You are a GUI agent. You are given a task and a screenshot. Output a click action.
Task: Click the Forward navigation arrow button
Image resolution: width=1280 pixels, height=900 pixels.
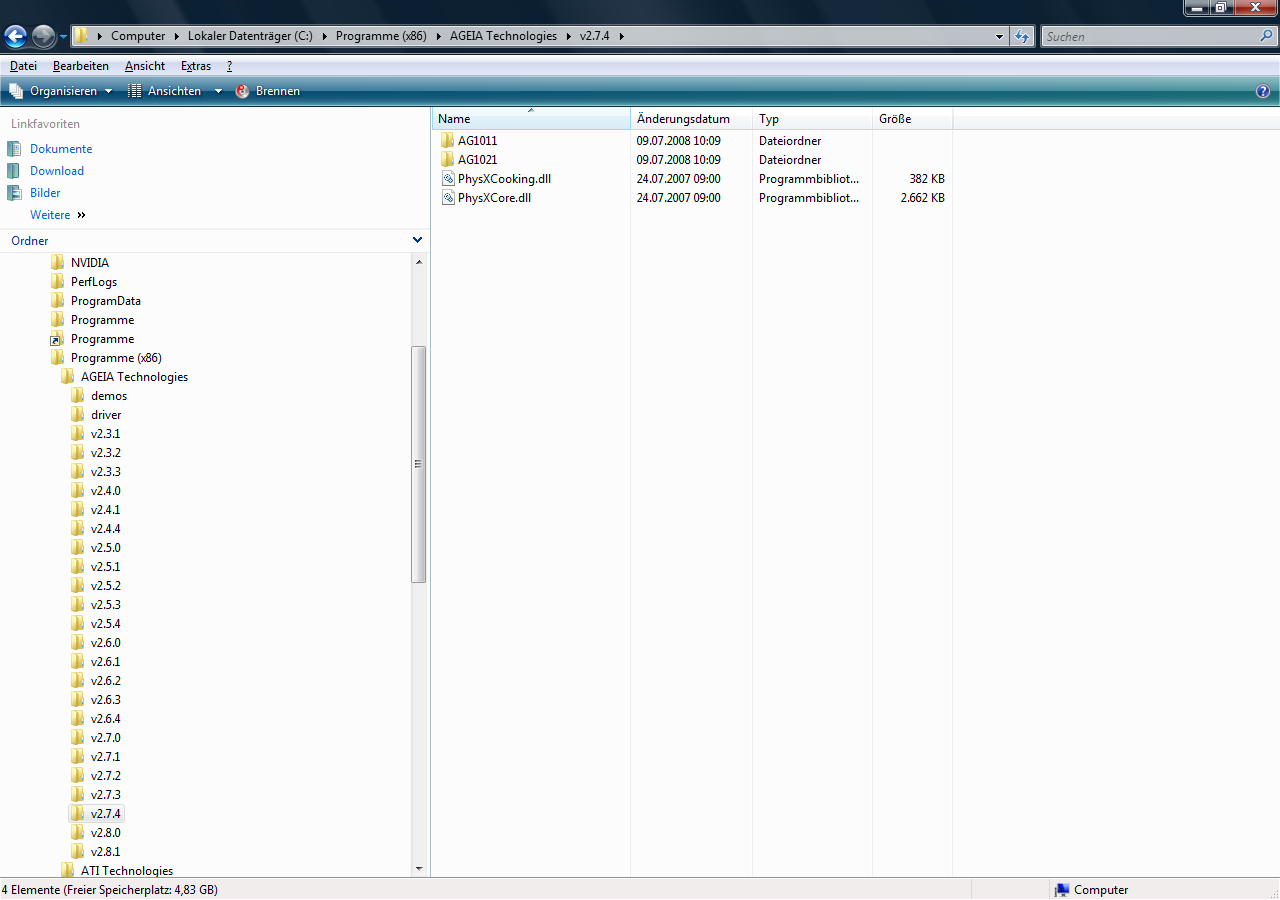(43, 37)
